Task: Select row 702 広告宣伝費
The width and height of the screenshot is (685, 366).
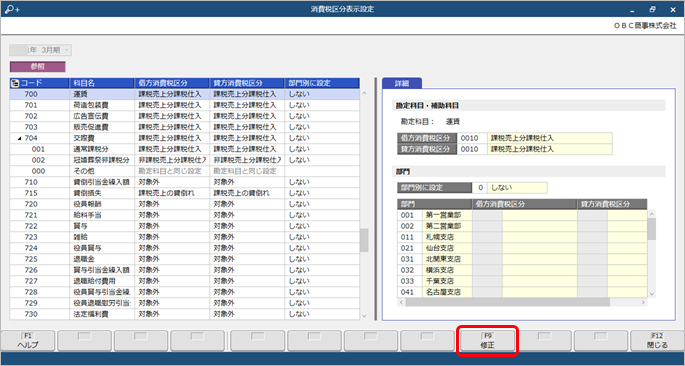Action: (185, 116)
